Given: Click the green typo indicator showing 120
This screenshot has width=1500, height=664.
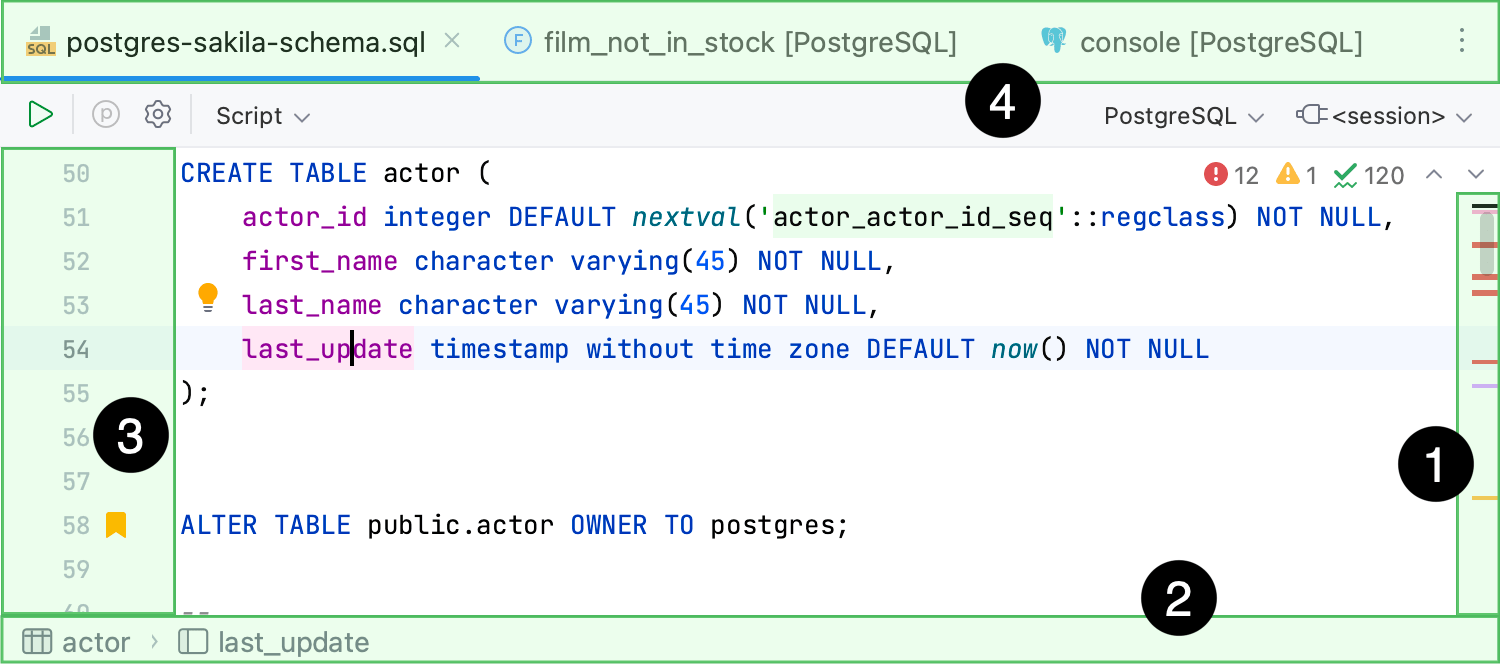Looking at the screenshot, I should coord(1370,176).
